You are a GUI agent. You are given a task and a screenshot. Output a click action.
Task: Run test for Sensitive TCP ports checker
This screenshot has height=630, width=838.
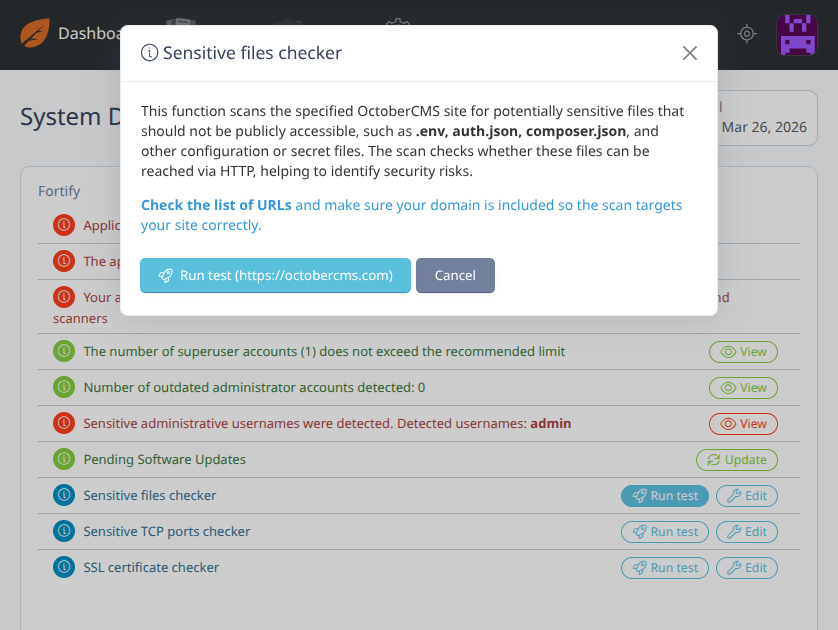pyautogui.click(x=665, y=532)
